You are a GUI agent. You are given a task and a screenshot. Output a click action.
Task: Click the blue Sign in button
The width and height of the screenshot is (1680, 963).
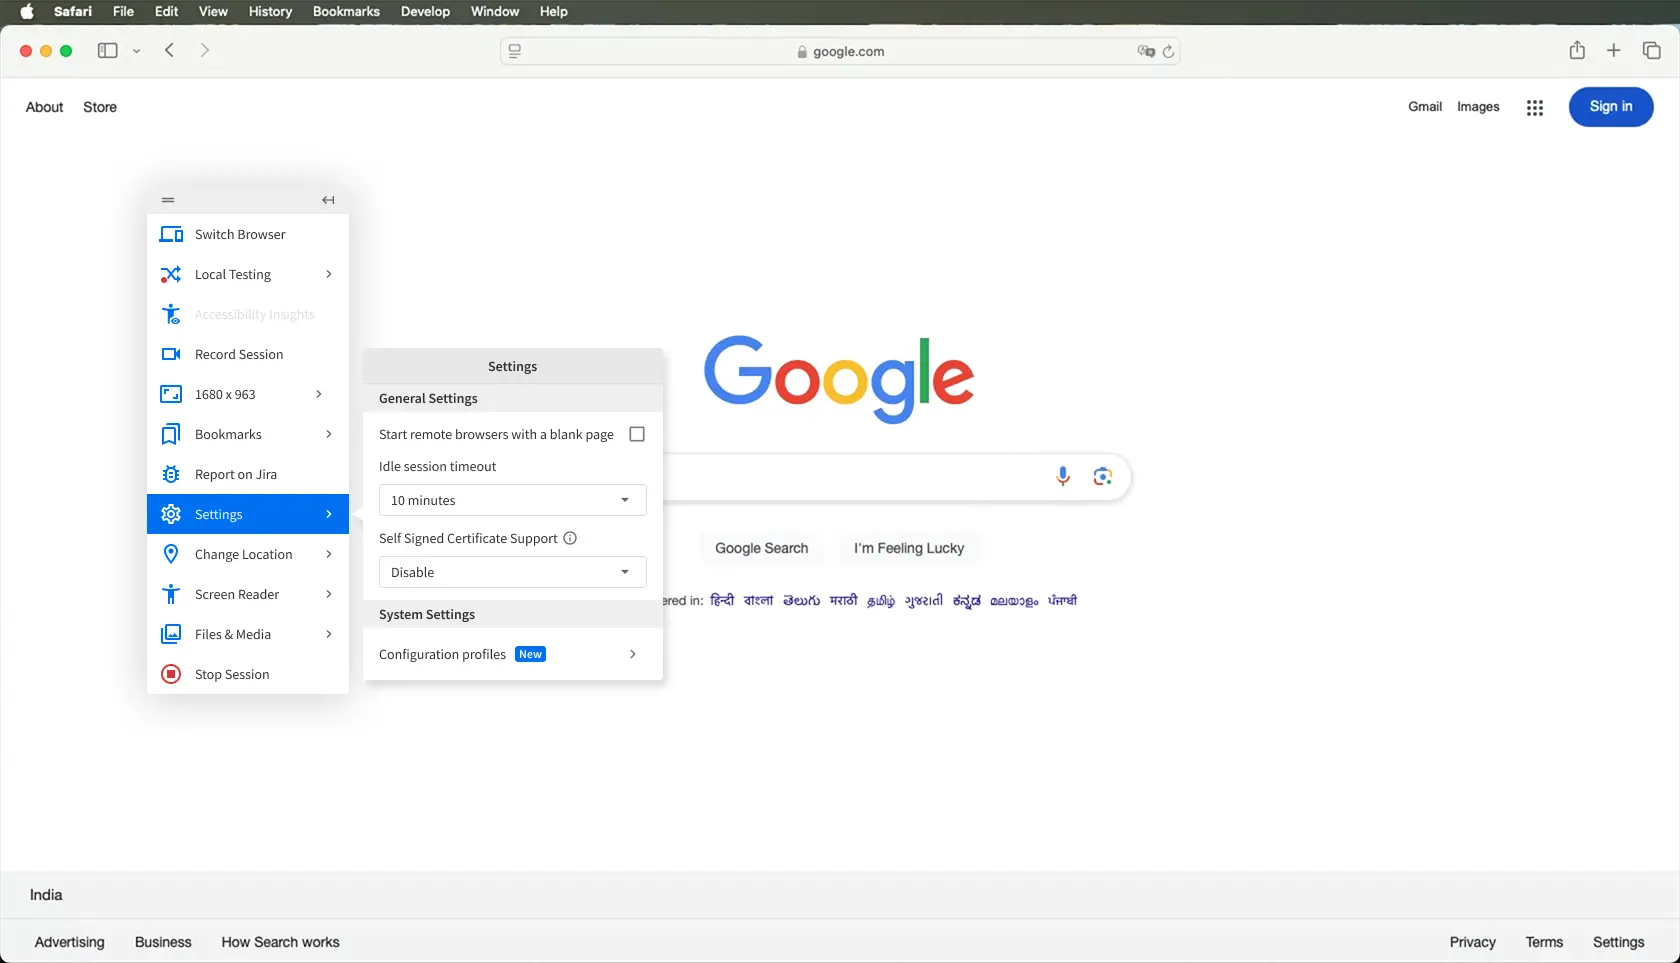[1610, 107]
